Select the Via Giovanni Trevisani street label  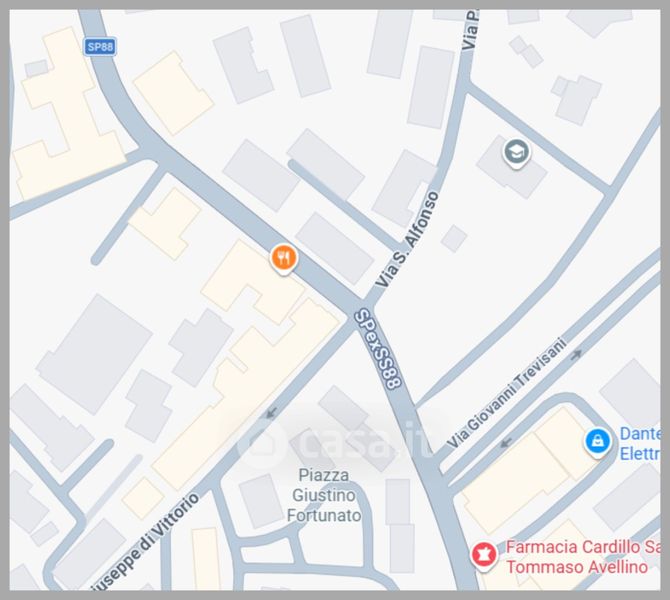pyautogui.click(x=507, y=393)
